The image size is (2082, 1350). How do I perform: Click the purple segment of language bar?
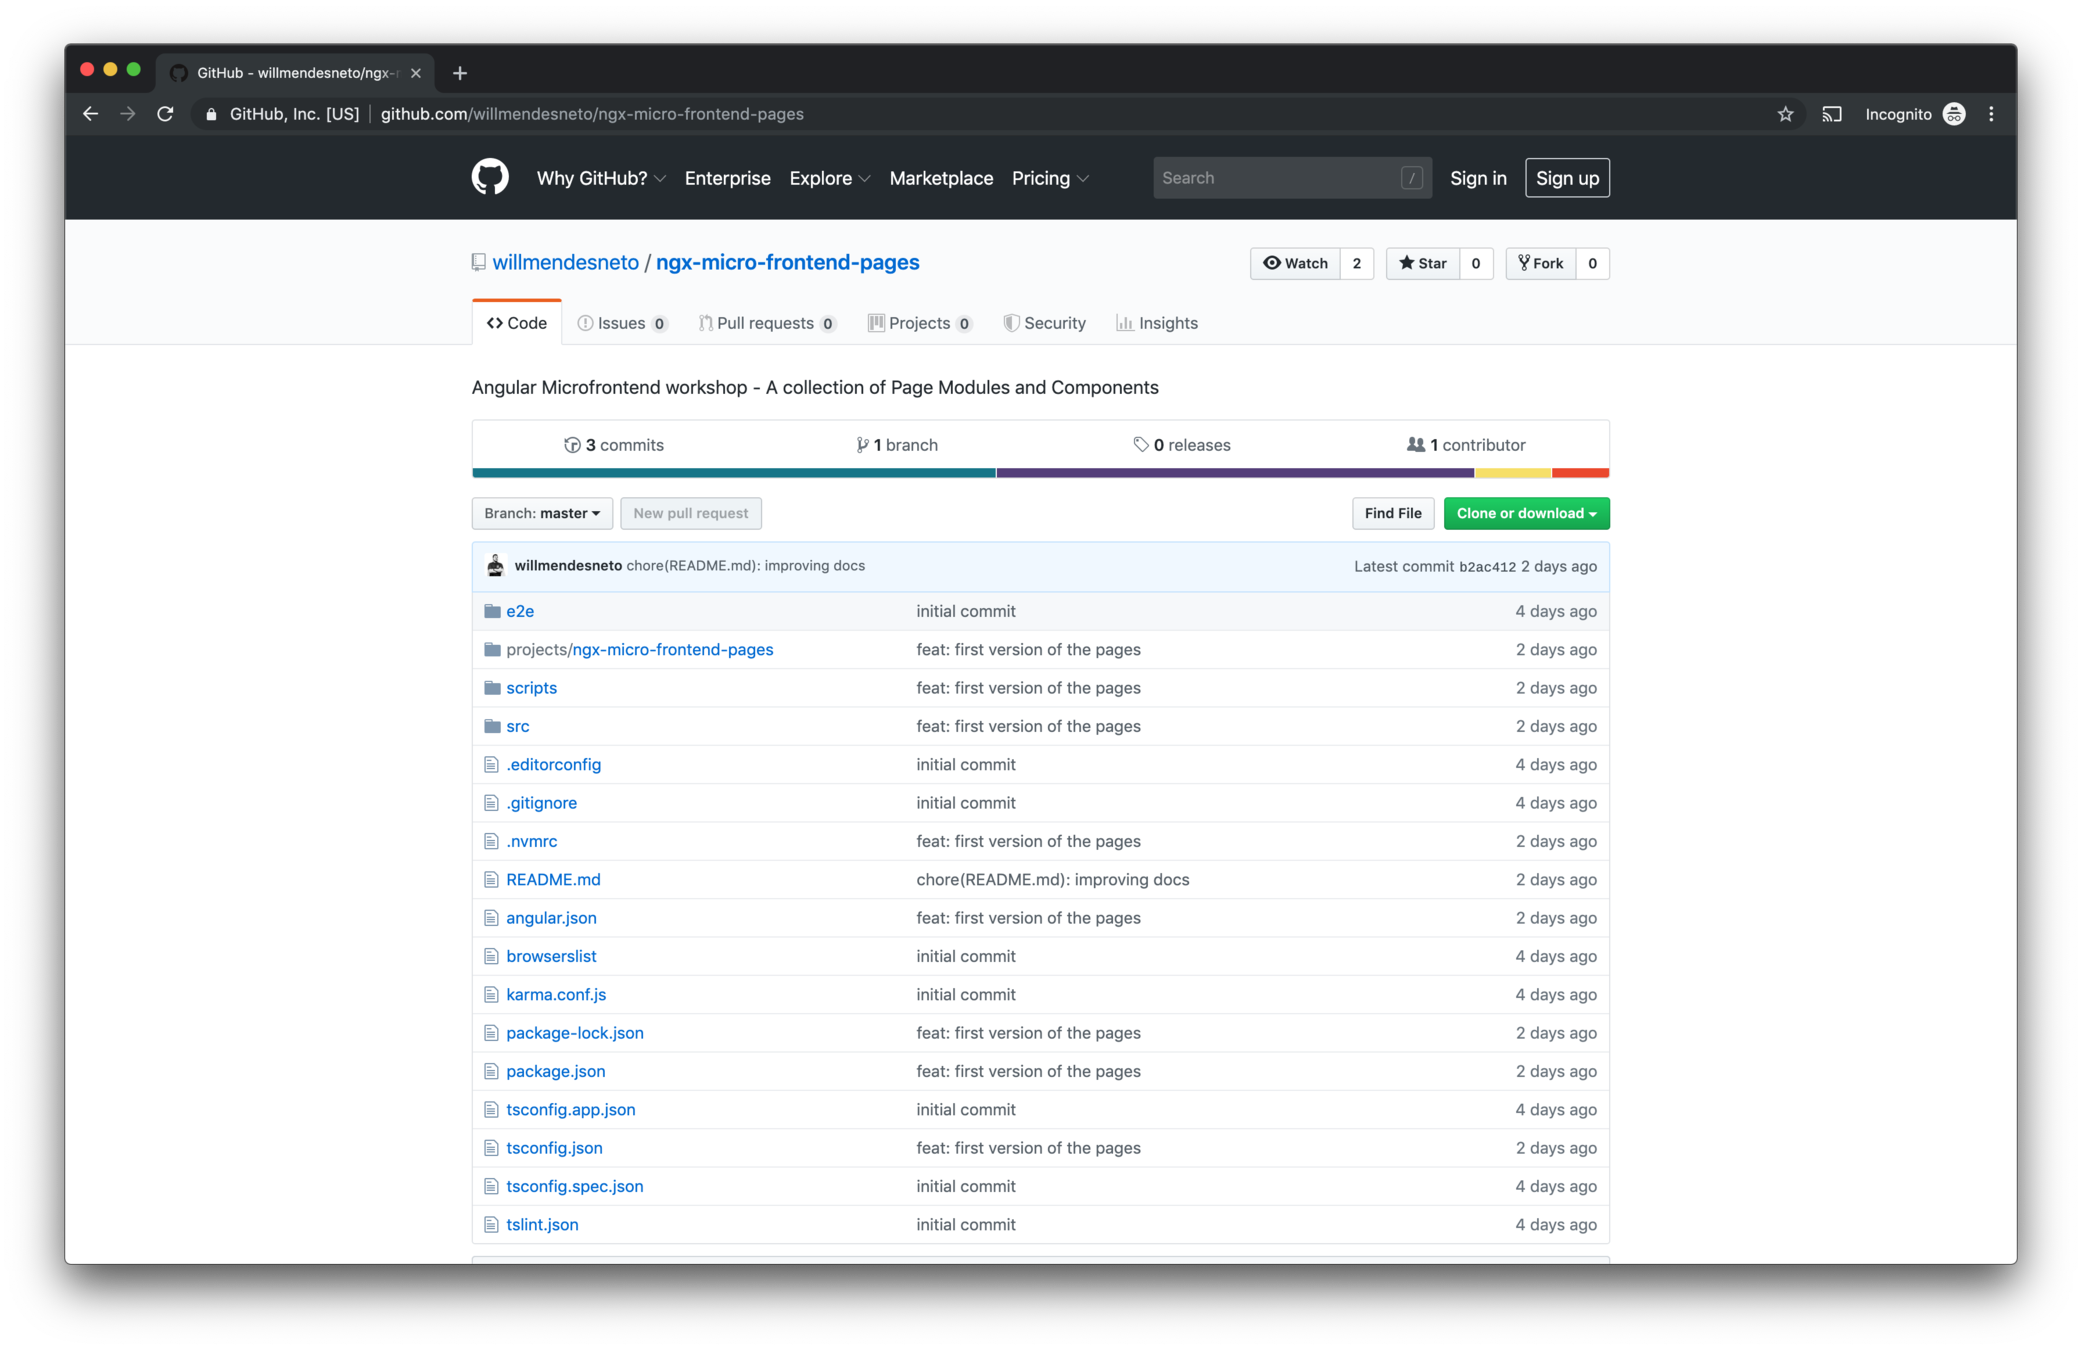tap(1234, 473)
